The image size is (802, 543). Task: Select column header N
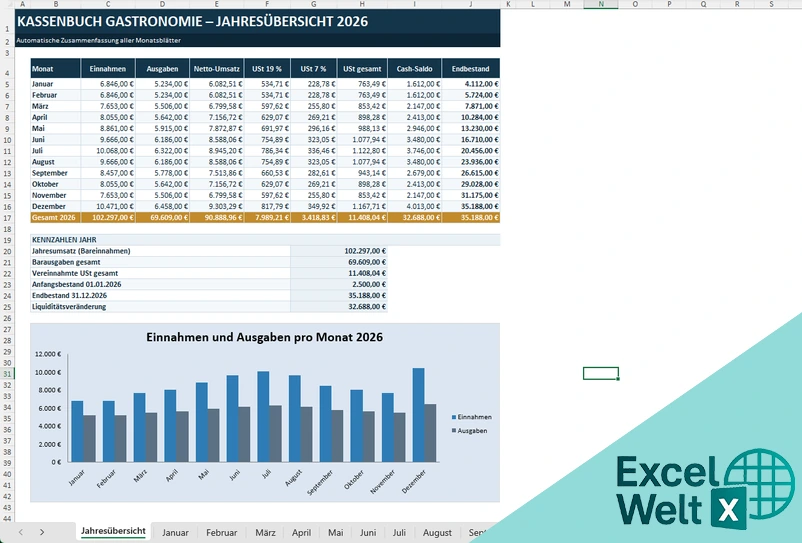point(601,4)
